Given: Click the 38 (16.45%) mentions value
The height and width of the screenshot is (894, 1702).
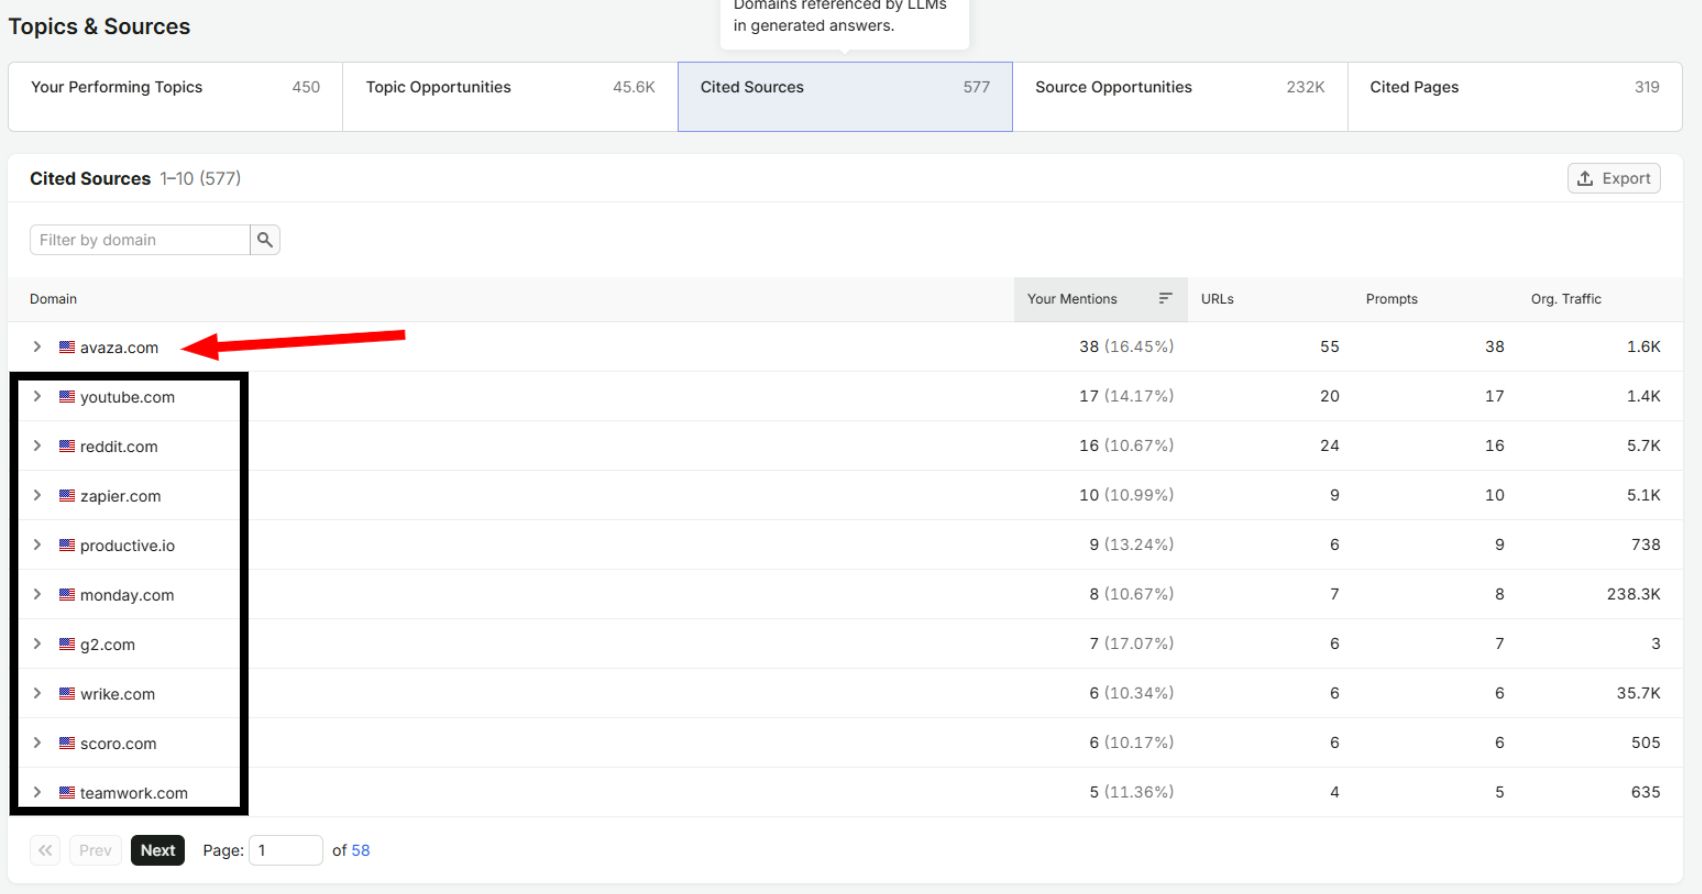Looking at the screenshot, I should [1126, 347].
